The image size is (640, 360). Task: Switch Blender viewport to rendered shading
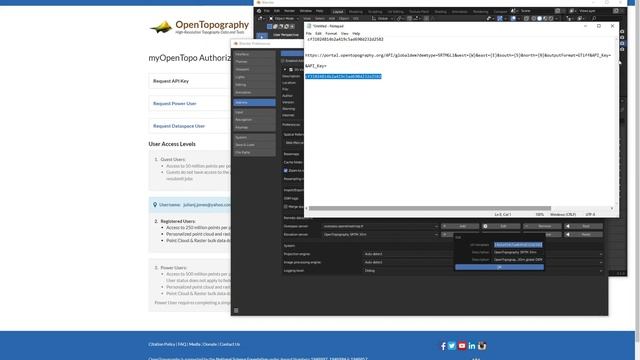point(551,18)
